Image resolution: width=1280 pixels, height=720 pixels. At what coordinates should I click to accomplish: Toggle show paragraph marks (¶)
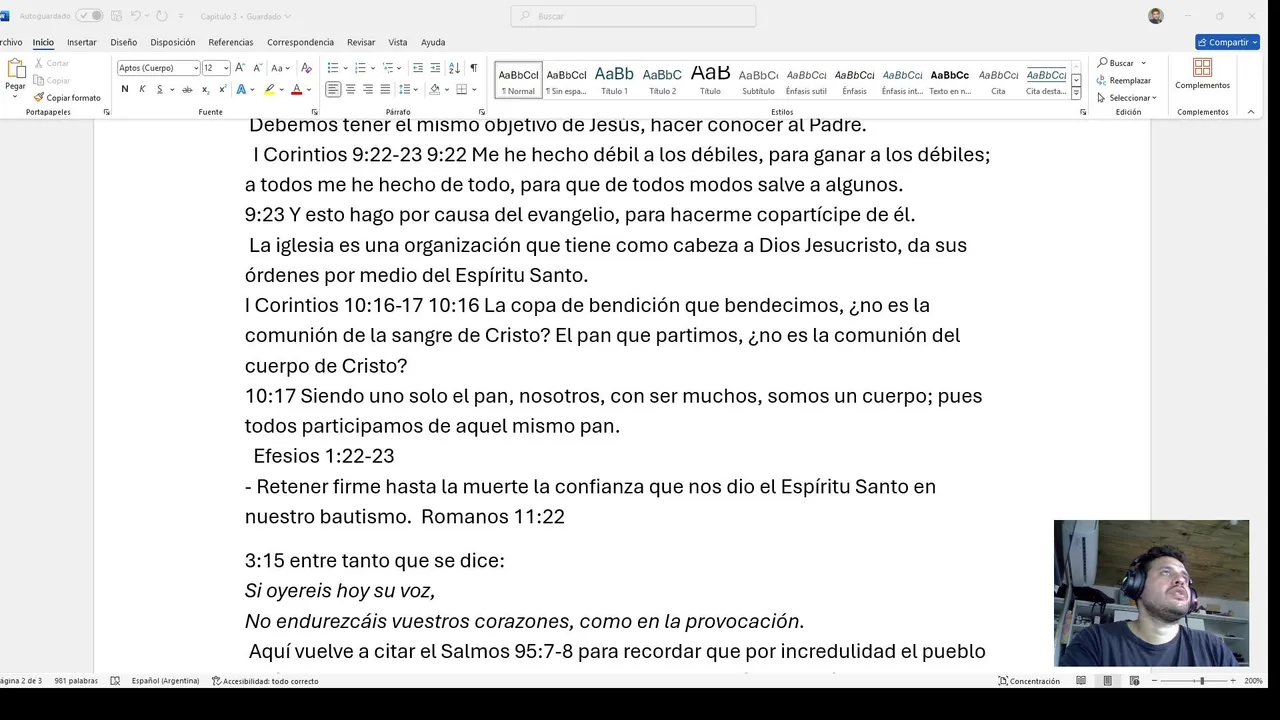click(x=473, y=68)
